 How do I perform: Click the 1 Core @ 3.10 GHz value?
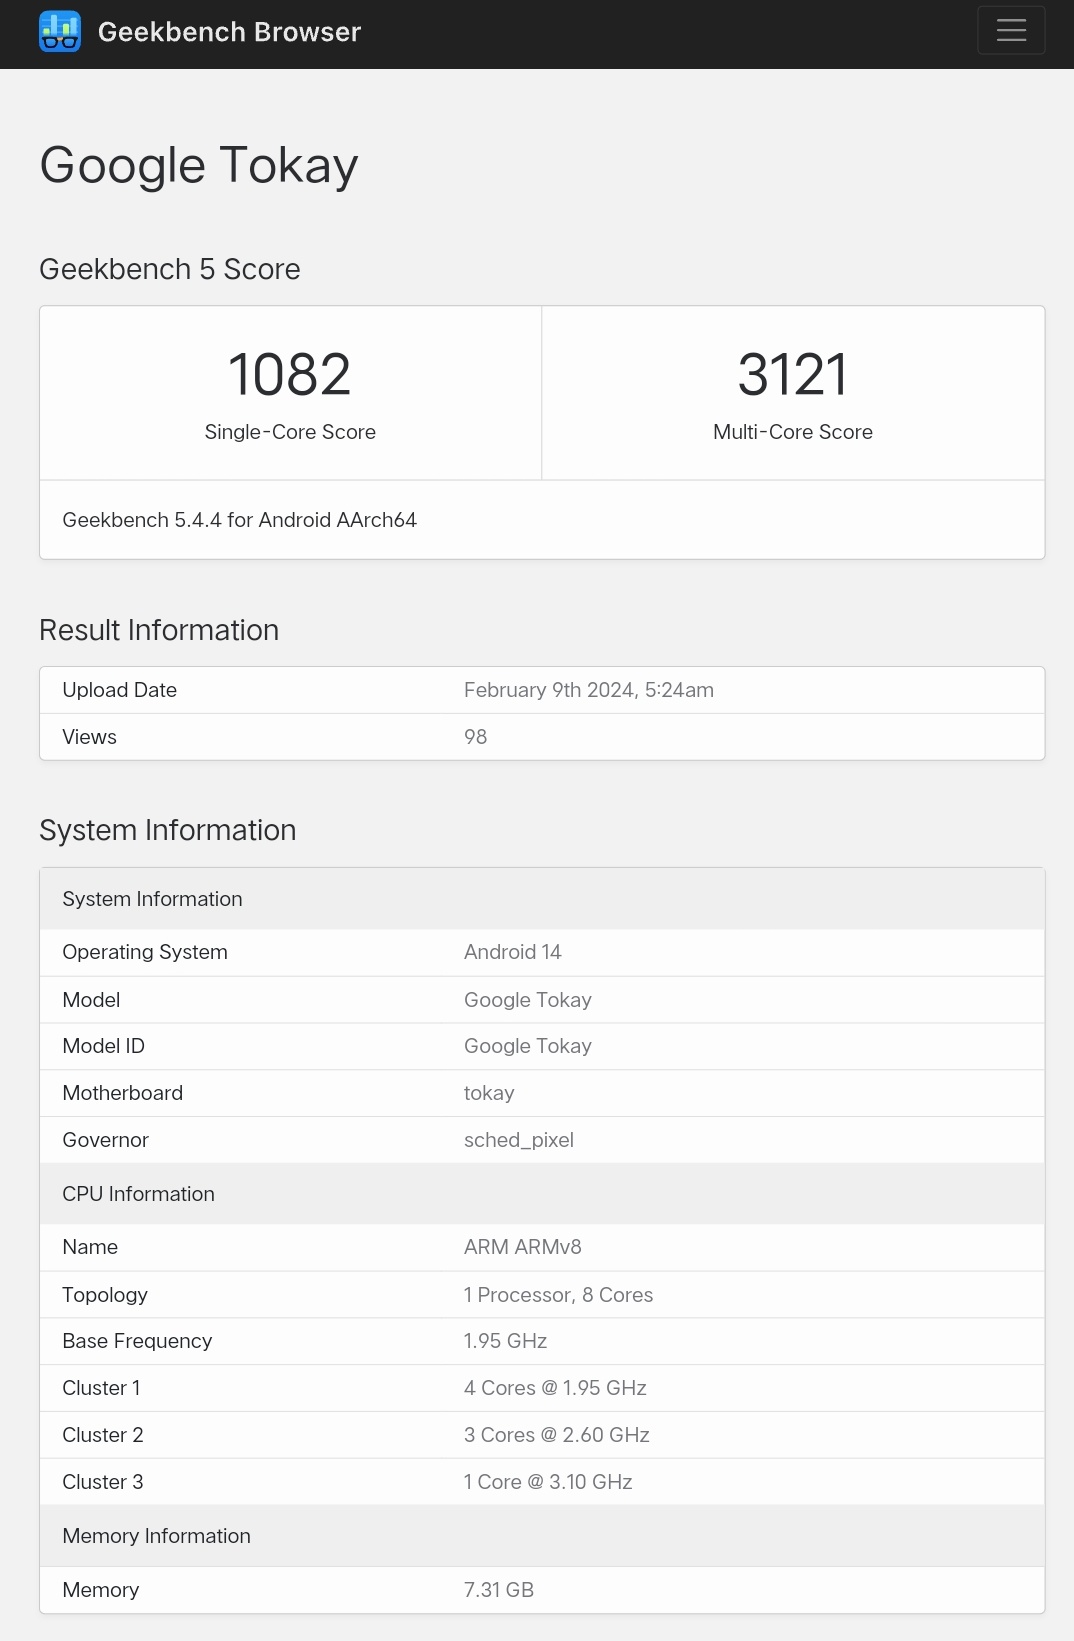(548, 1482)
